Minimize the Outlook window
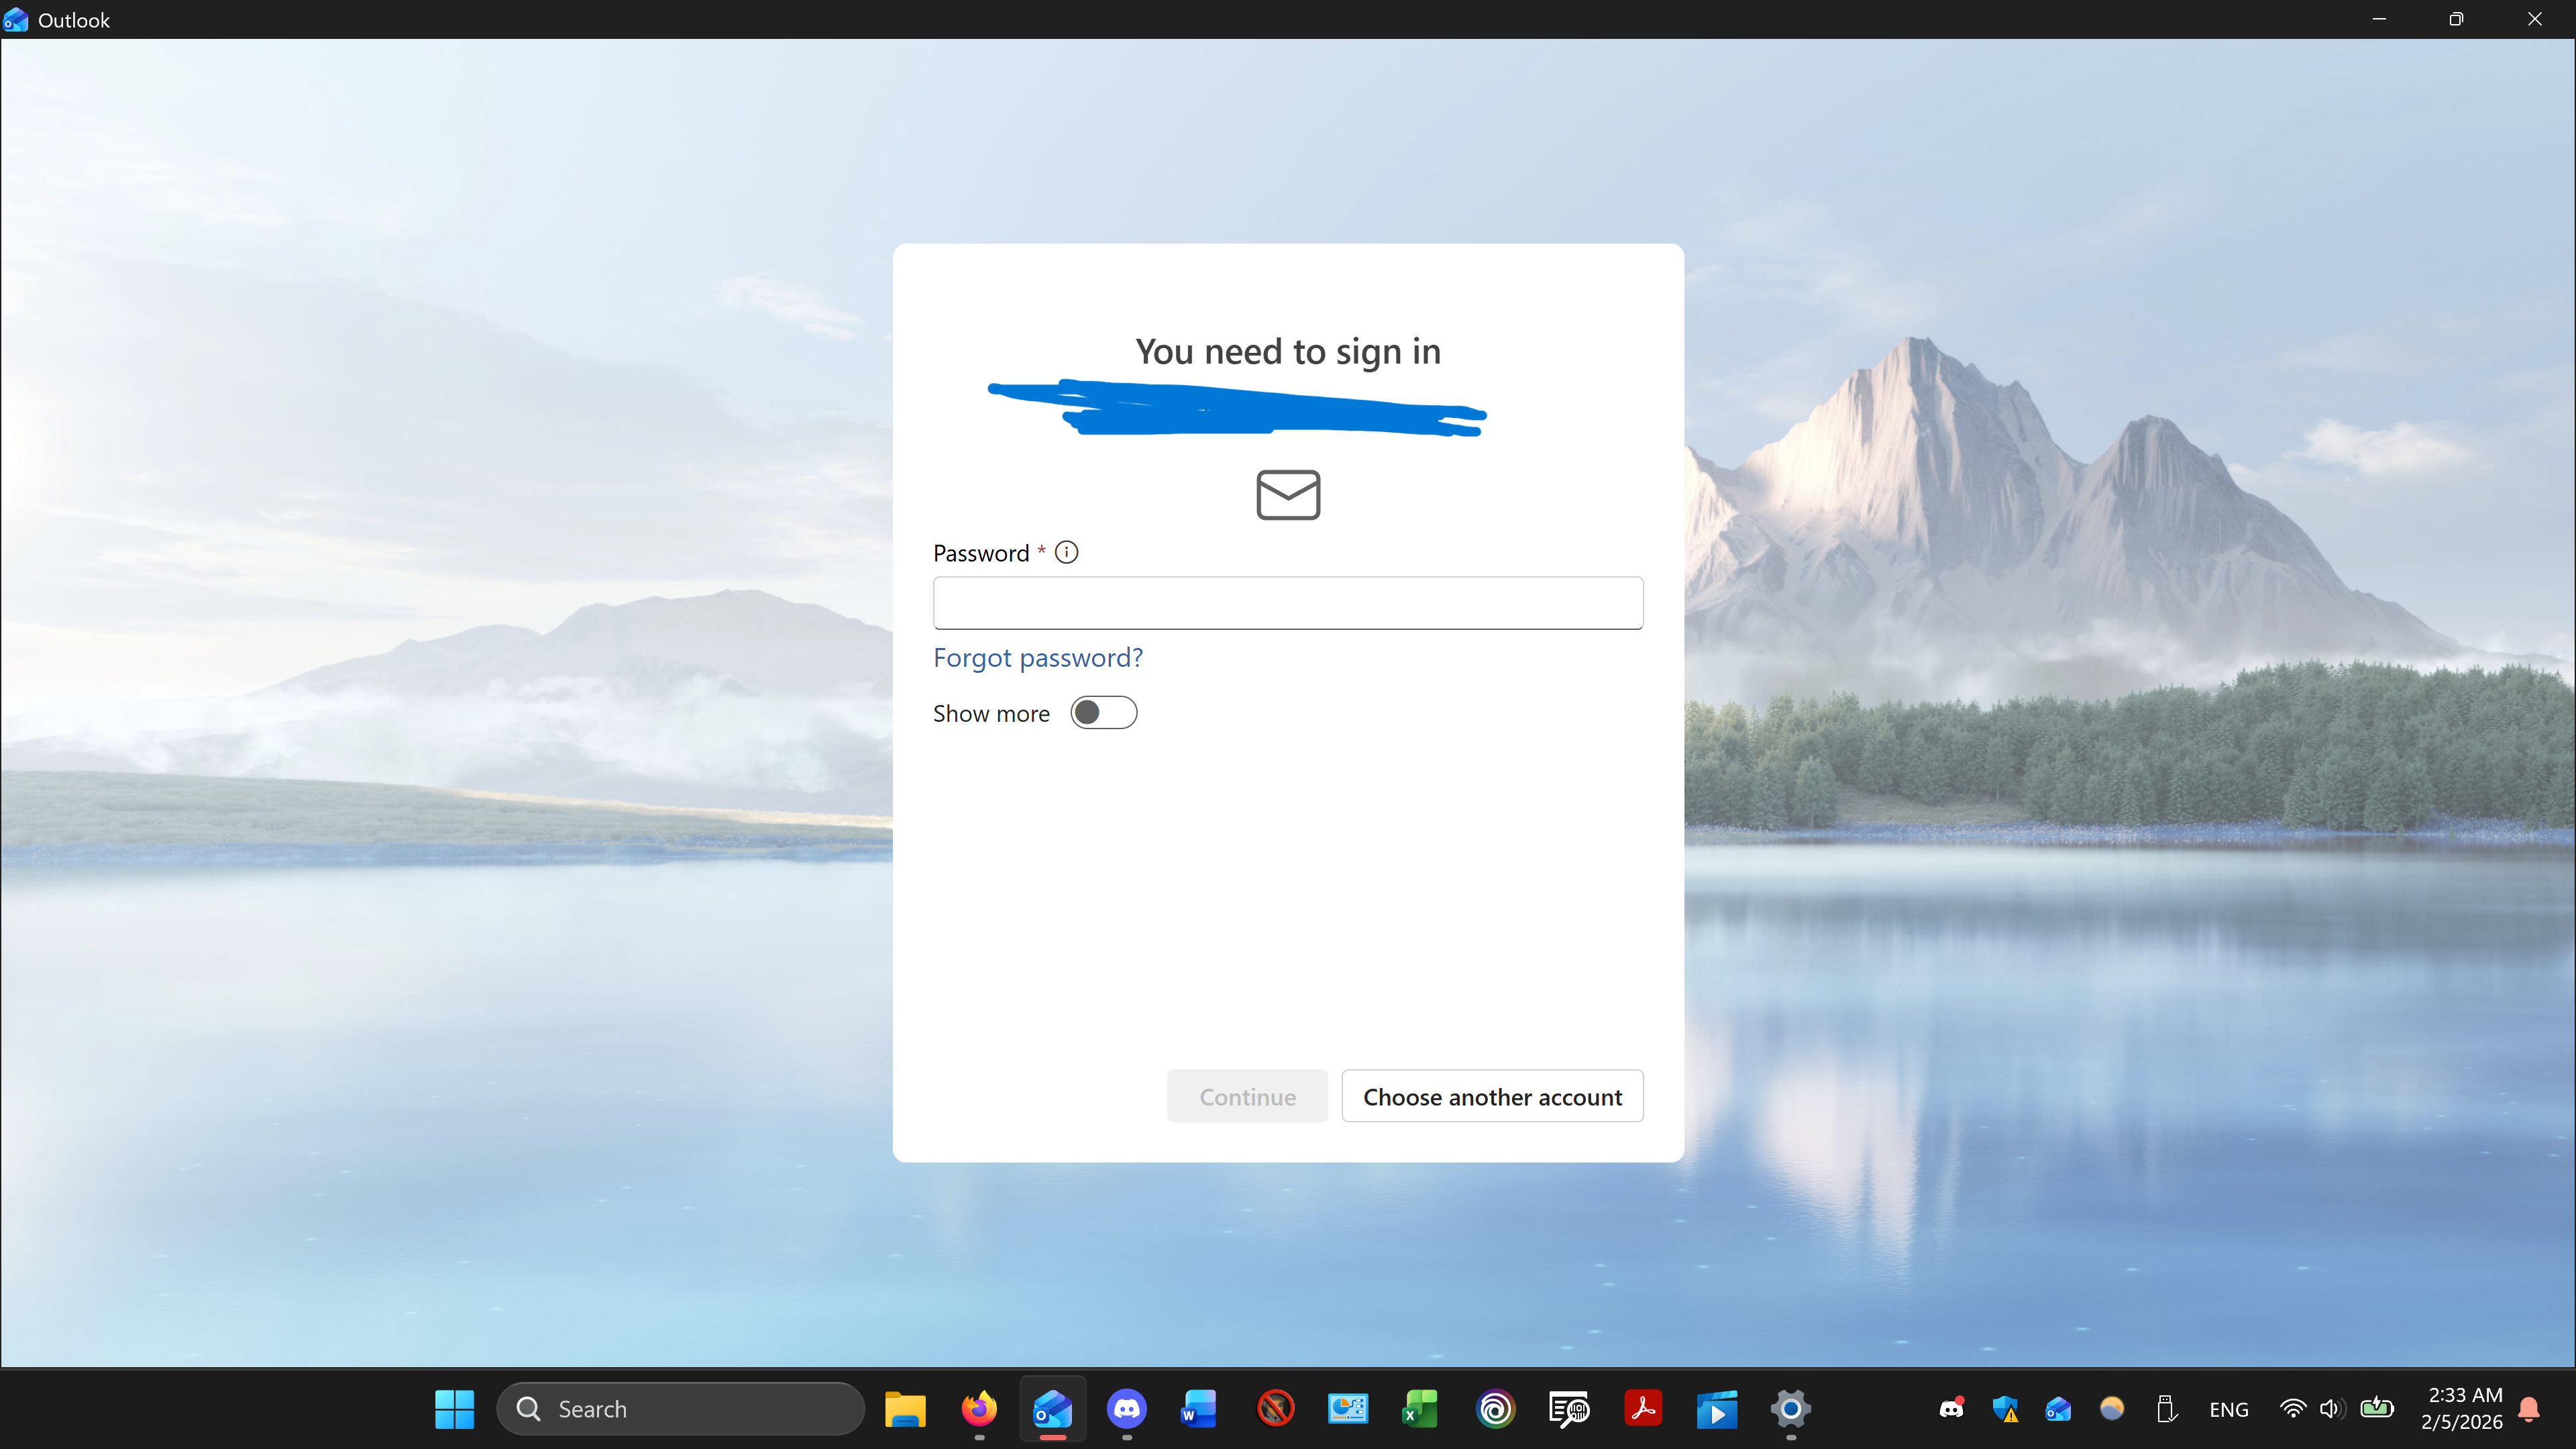The height and width of the screenshot is (1449, 2576). click(x=2379, y=19)
